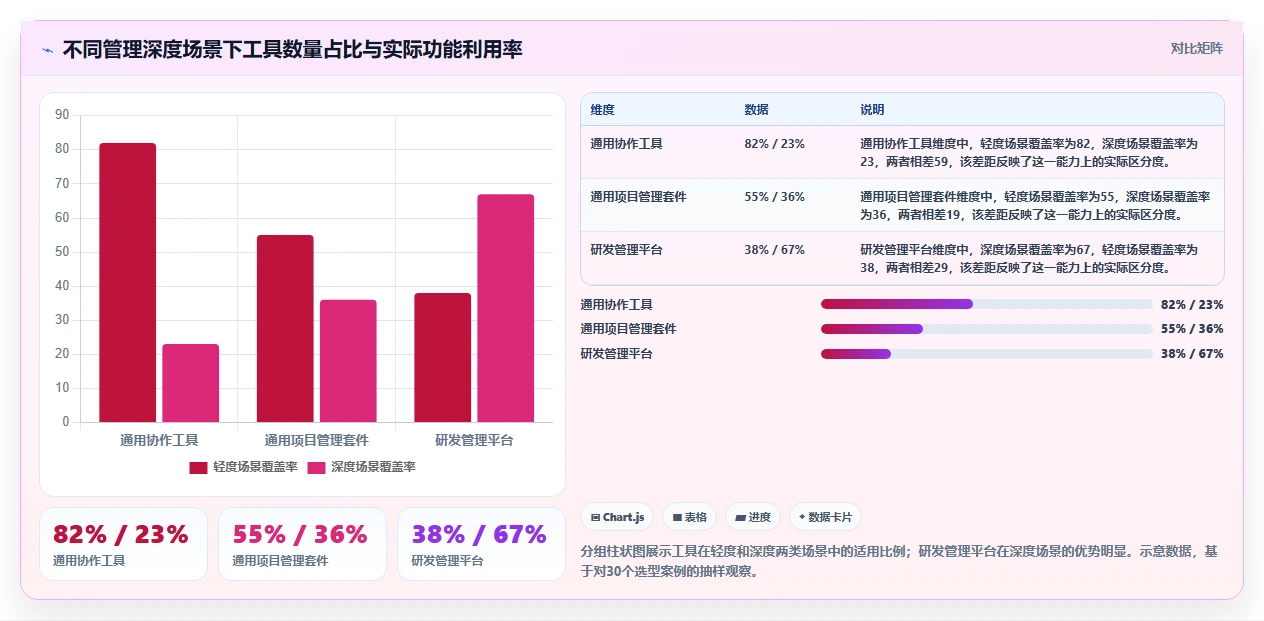The height and width of the screenshot is (621, 1264).
Task: Click the 38% / 67% value beside progress bar
Action: pyautogui.click(x=1192, y=354)
